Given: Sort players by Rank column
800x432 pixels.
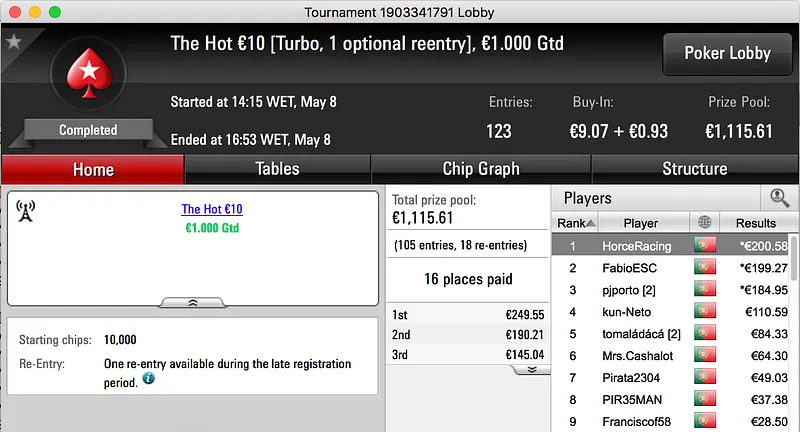Looking at the screenshot, I should tap(576, 223).
